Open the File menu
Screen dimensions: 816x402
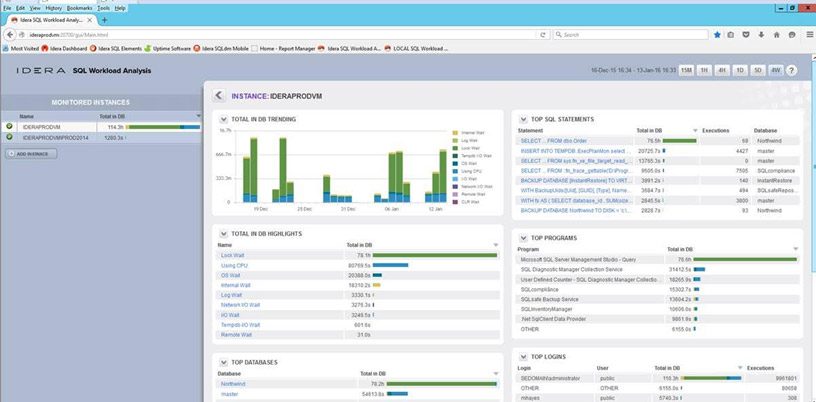click(7, 8)
